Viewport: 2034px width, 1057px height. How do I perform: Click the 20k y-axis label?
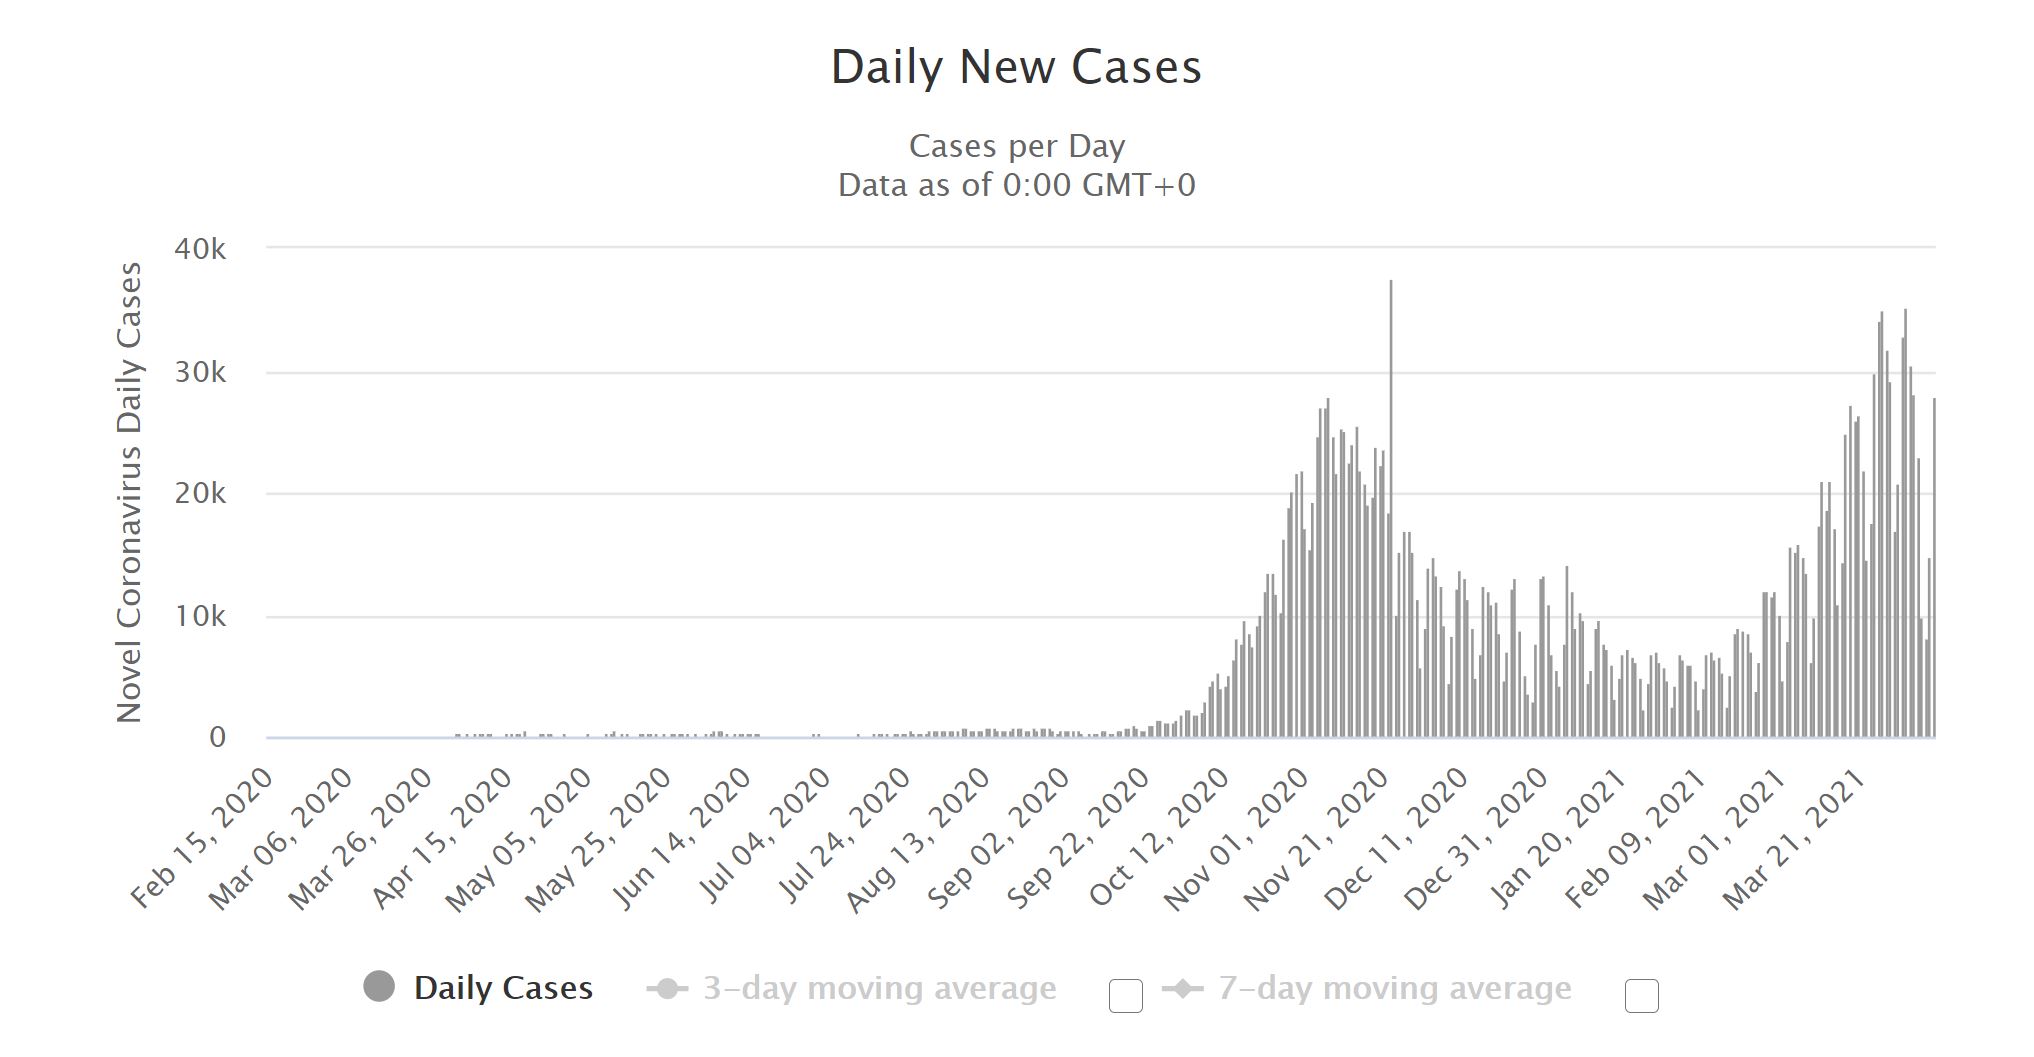coord(200,493)
